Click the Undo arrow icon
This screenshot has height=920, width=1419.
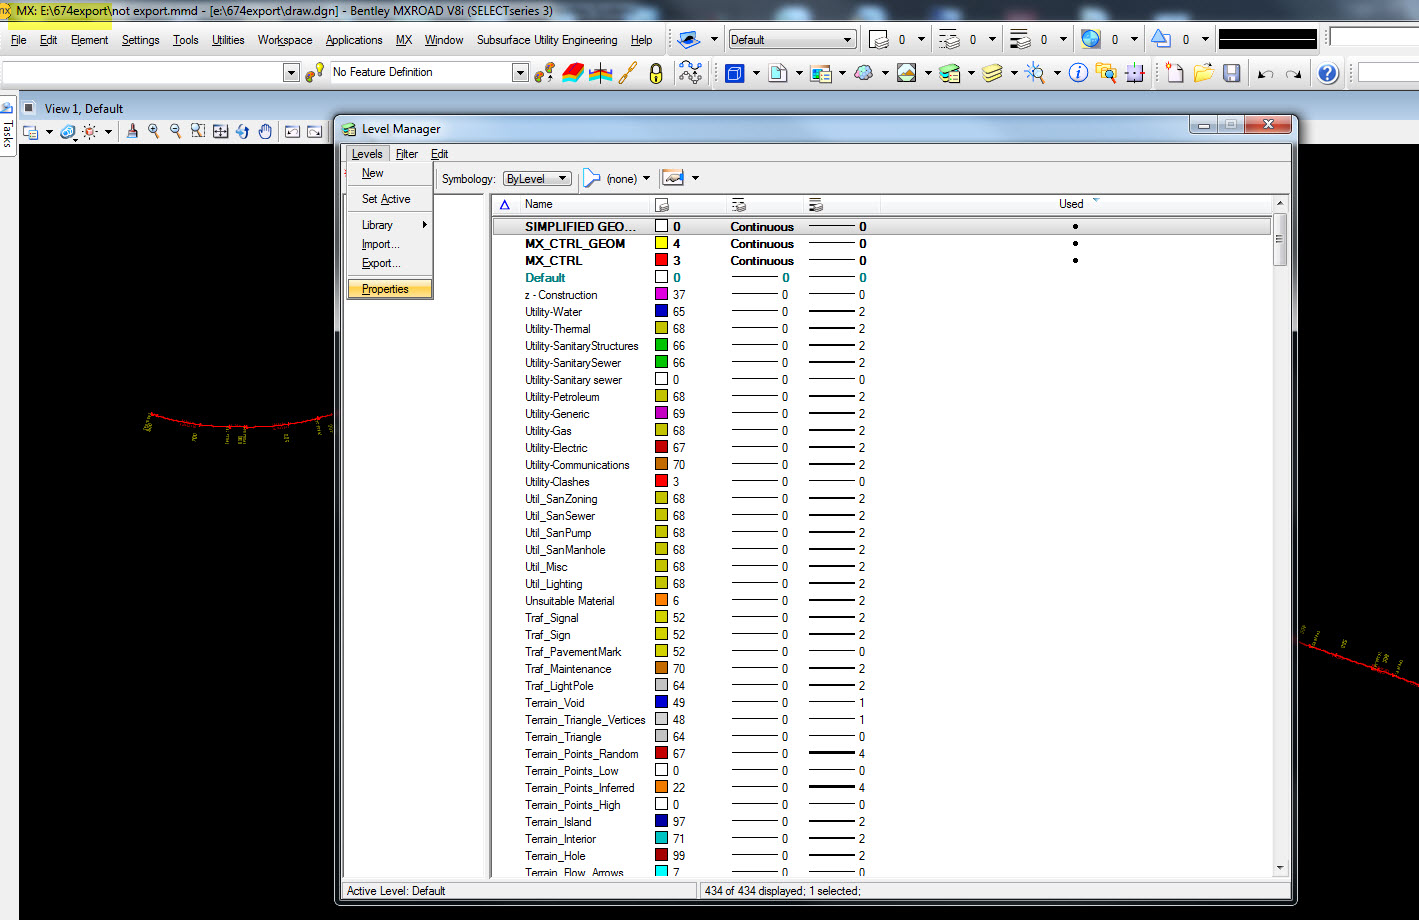(1265, 74)
